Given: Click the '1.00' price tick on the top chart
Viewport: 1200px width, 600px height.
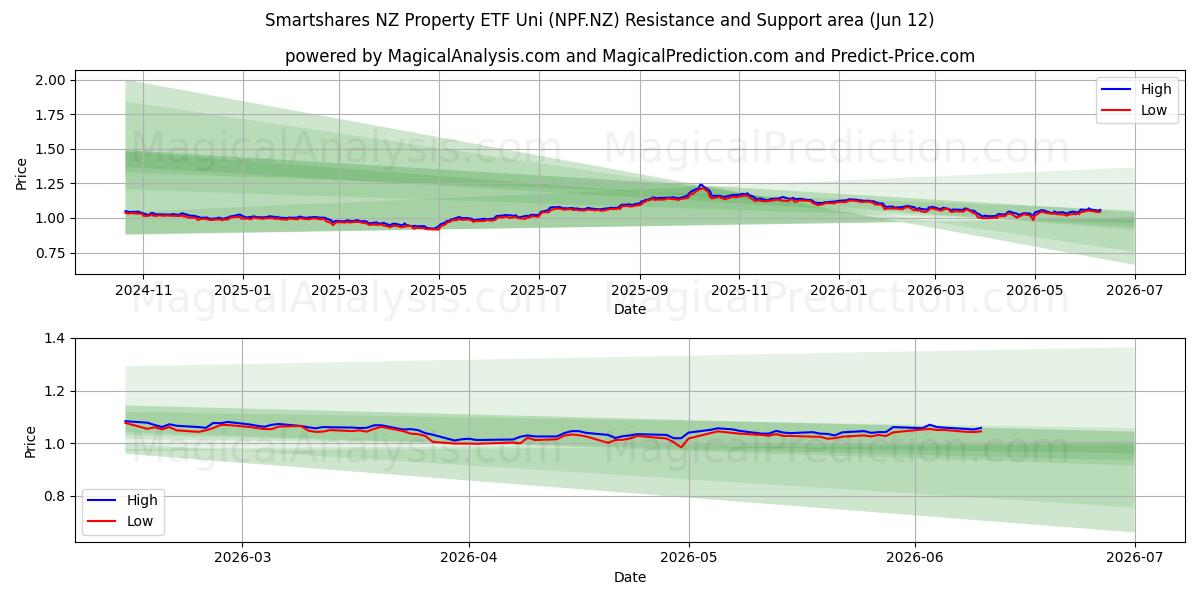Looking at the screenshot, I should [50, 218].
